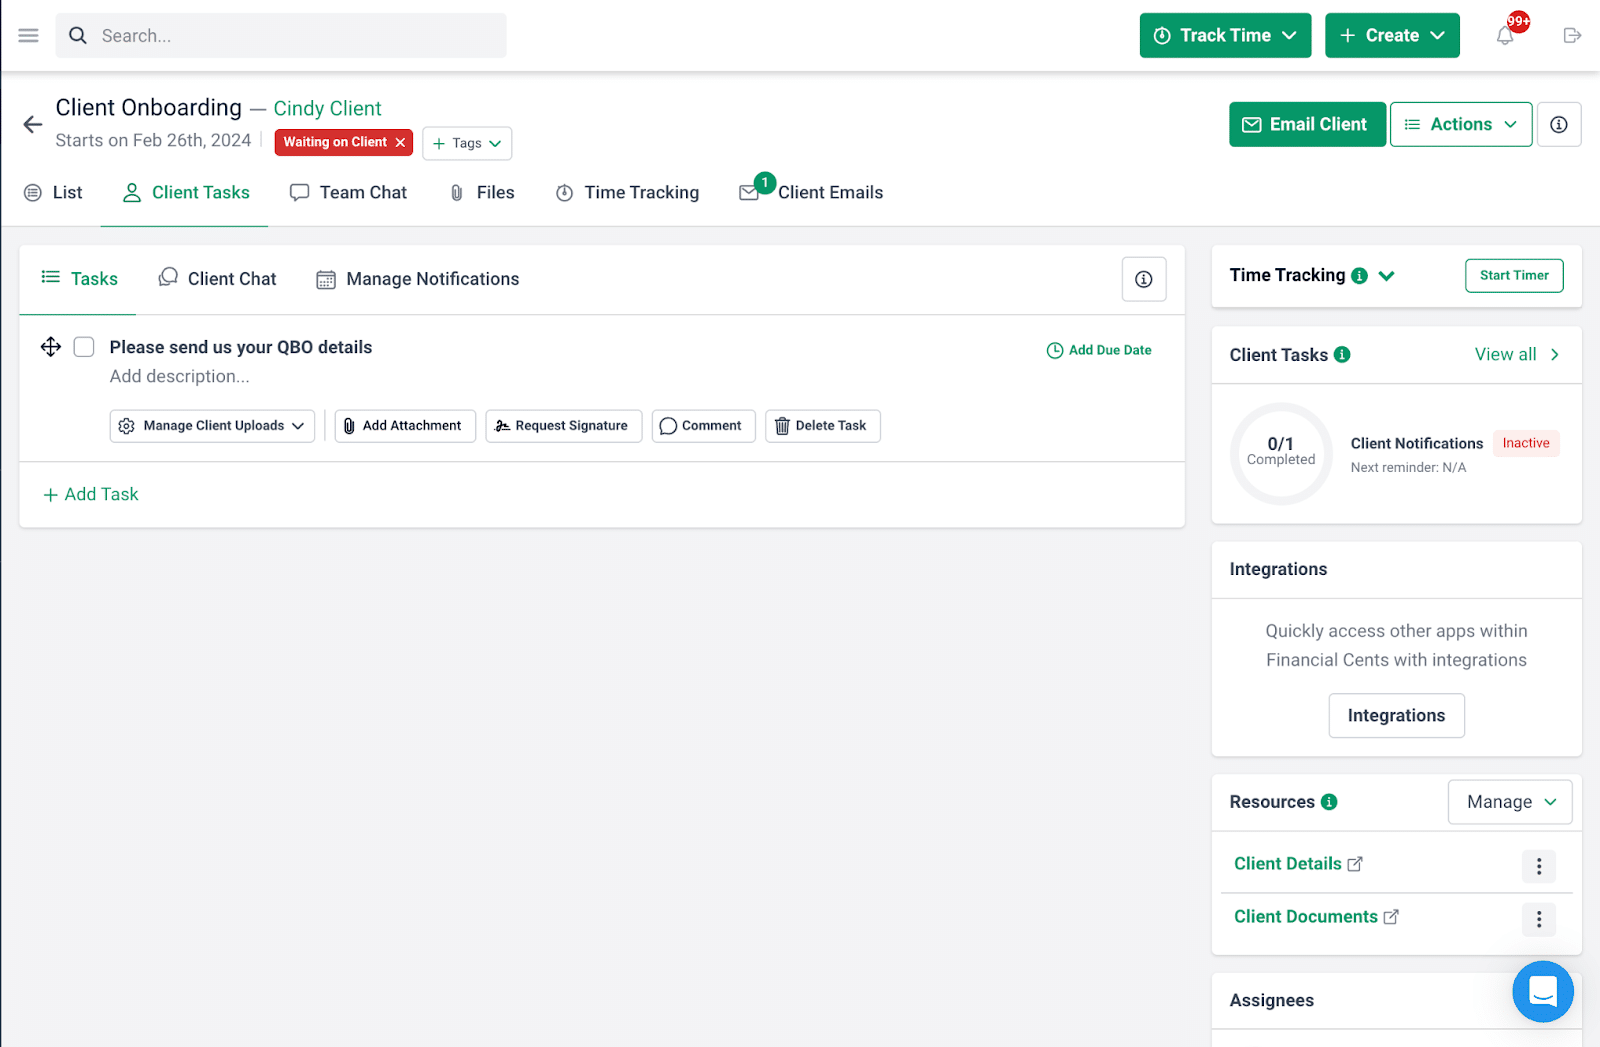Expand Manage Client Uploads dropdown
This screenshot has width=1600, height=1047.
tap(212, 426)
